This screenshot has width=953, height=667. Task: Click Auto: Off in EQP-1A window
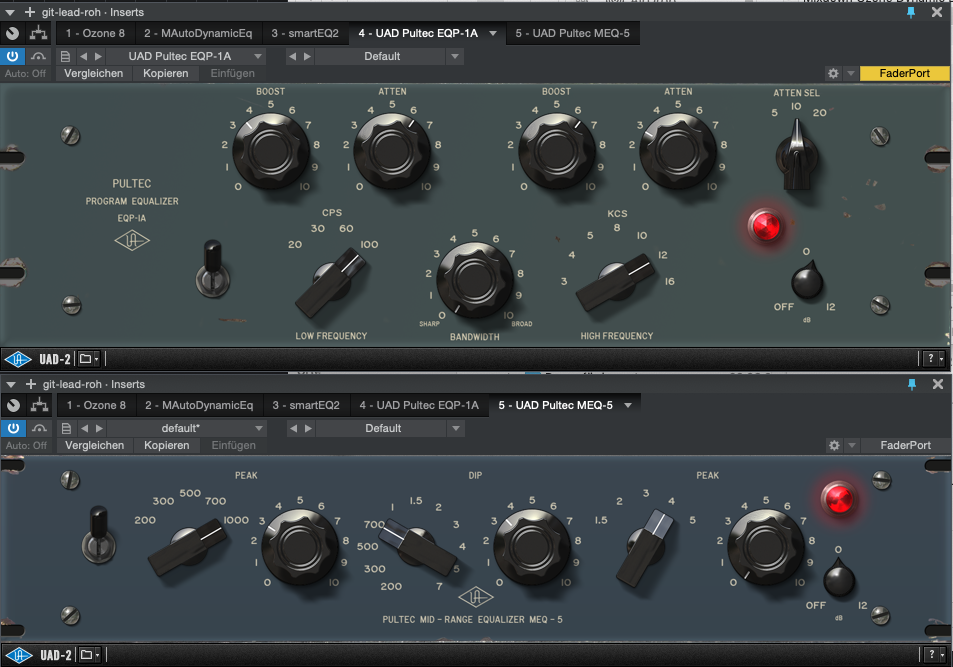(x=26, y=73)
